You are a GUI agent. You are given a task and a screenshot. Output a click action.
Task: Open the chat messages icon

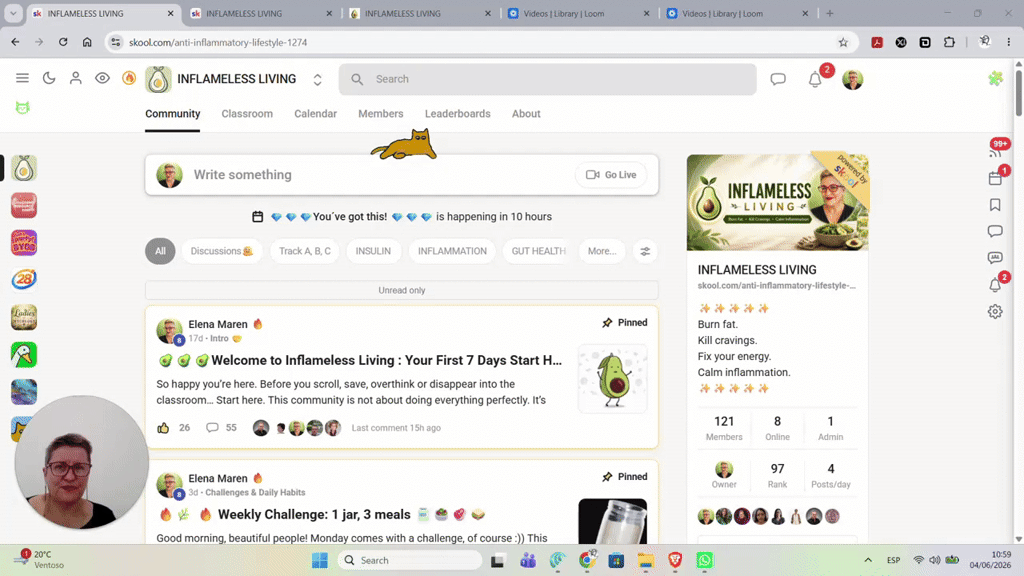pos(778,79)
